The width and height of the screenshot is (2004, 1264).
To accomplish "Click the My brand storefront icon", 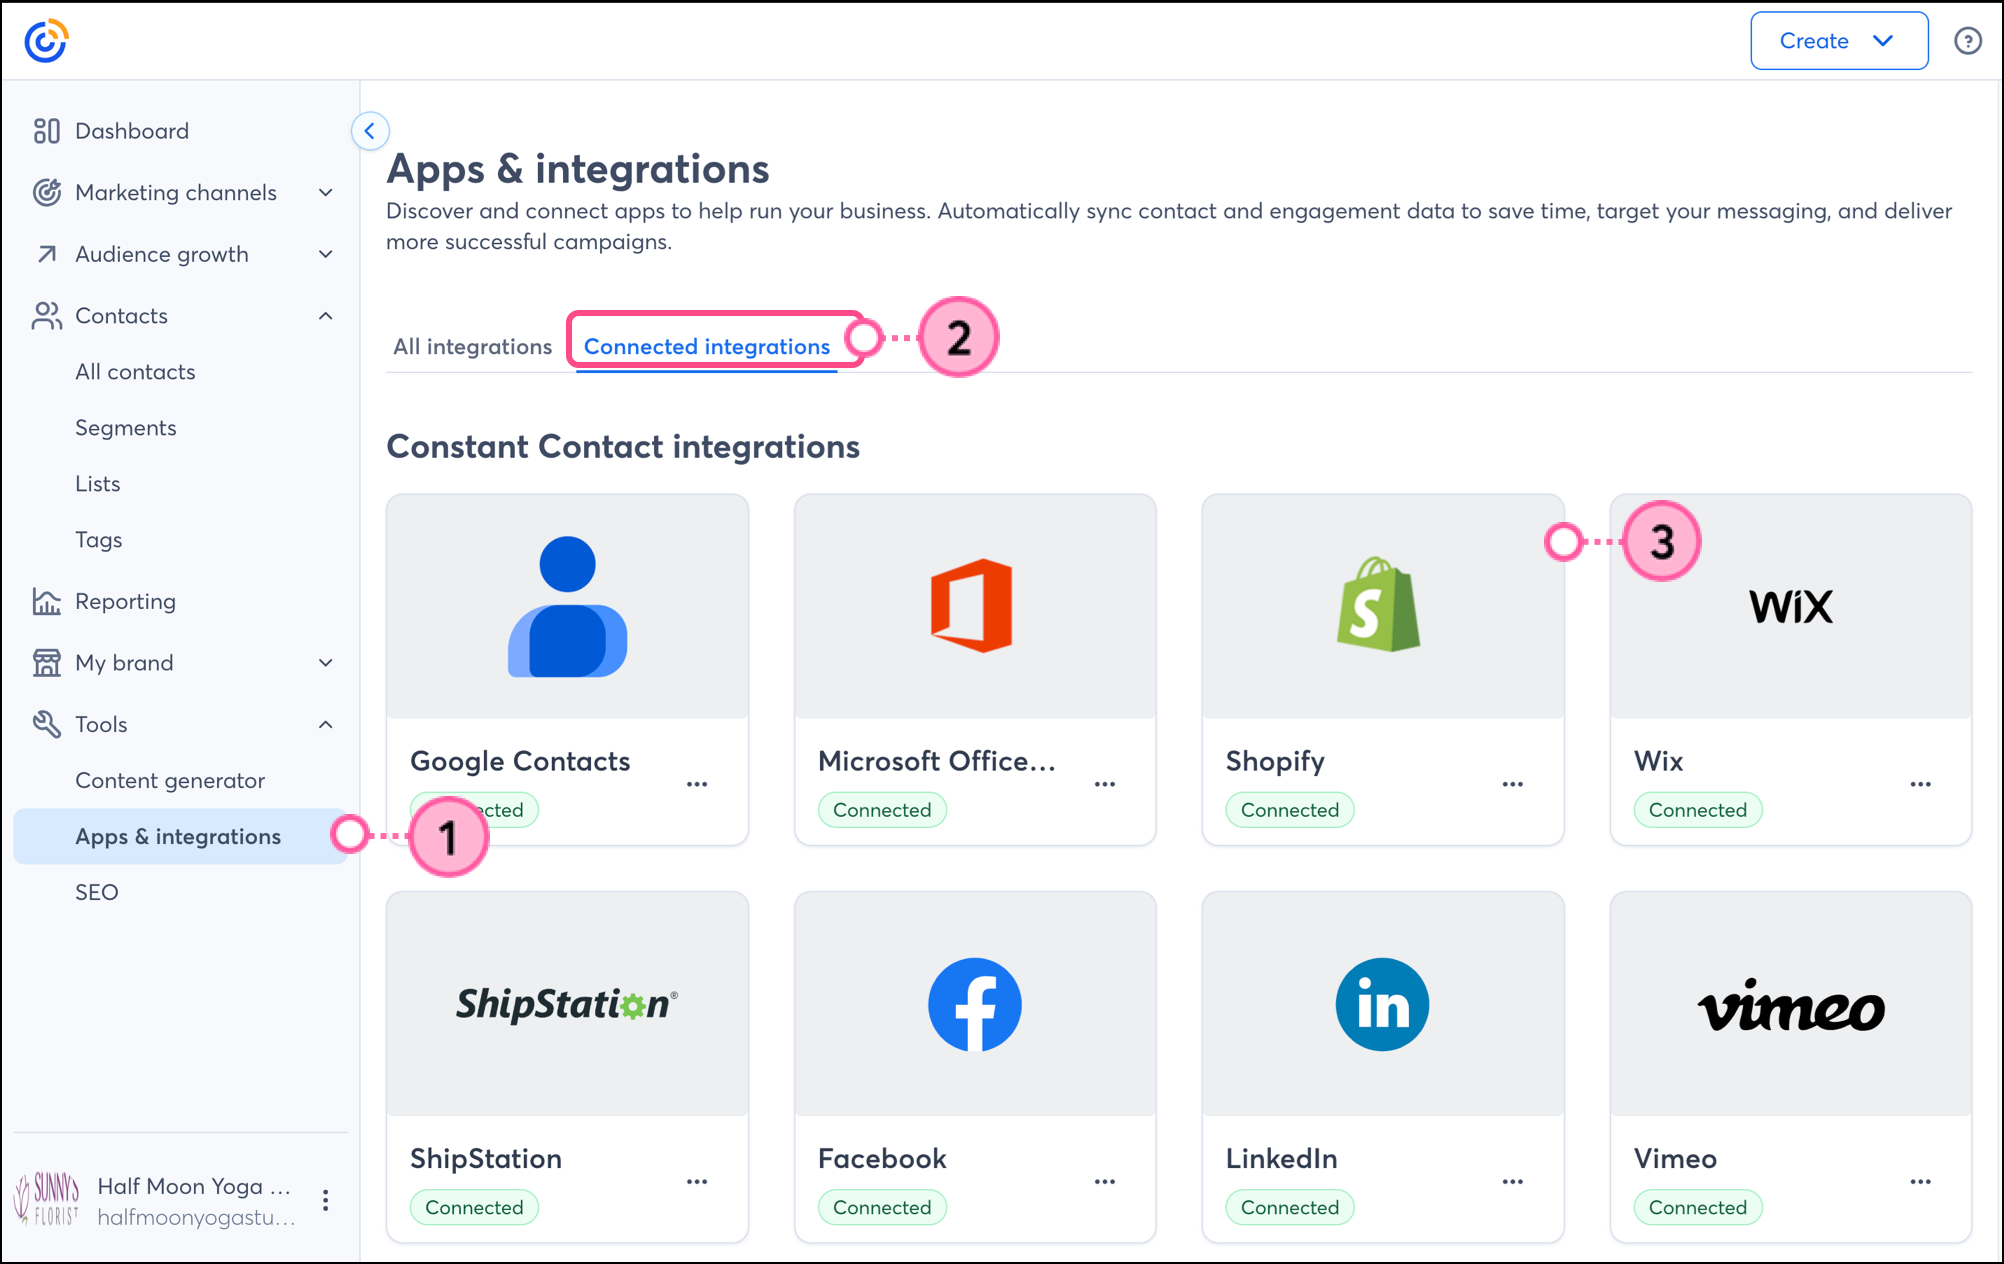I will [x=46, y=663].
